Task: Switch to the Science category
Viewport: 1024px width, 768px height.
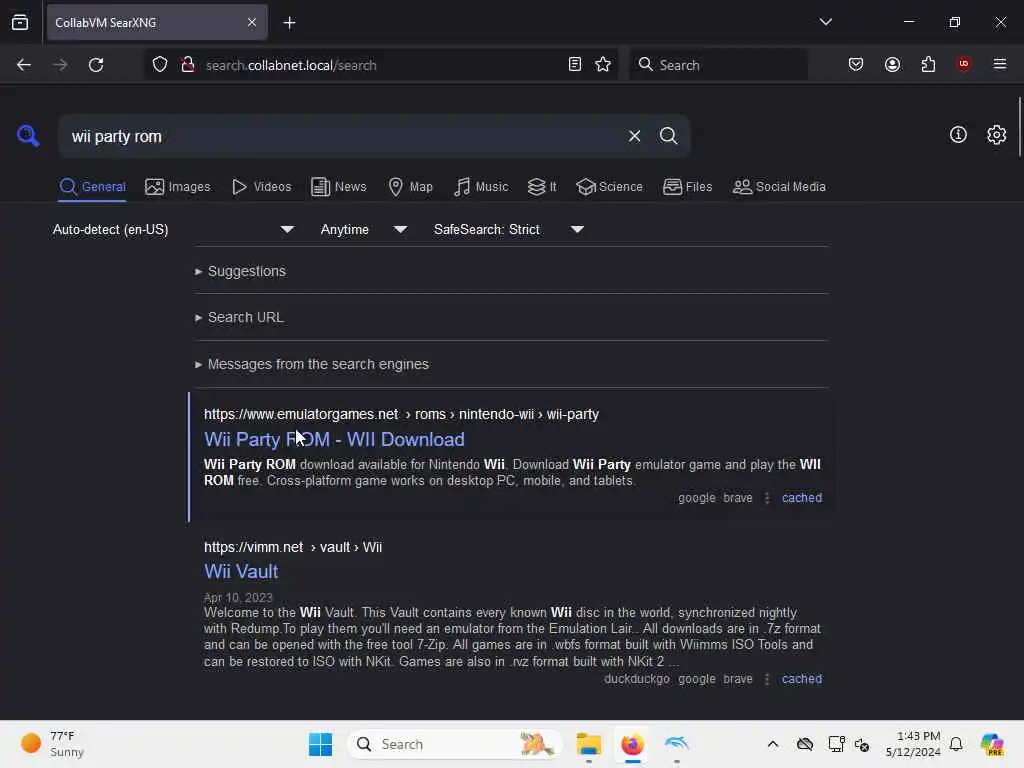Action: coord(610,187)
